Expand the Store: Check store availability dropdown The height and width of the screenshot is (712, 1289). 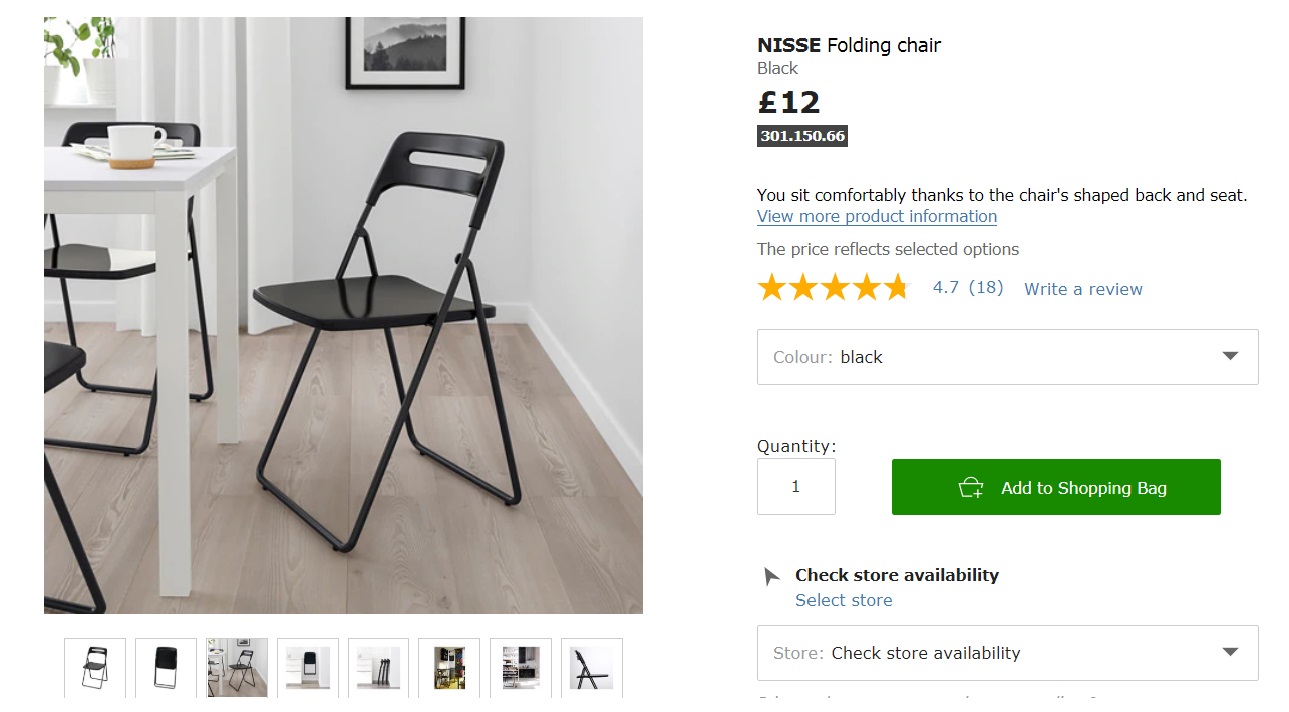pyautogui.click(x=1007, y=653)
